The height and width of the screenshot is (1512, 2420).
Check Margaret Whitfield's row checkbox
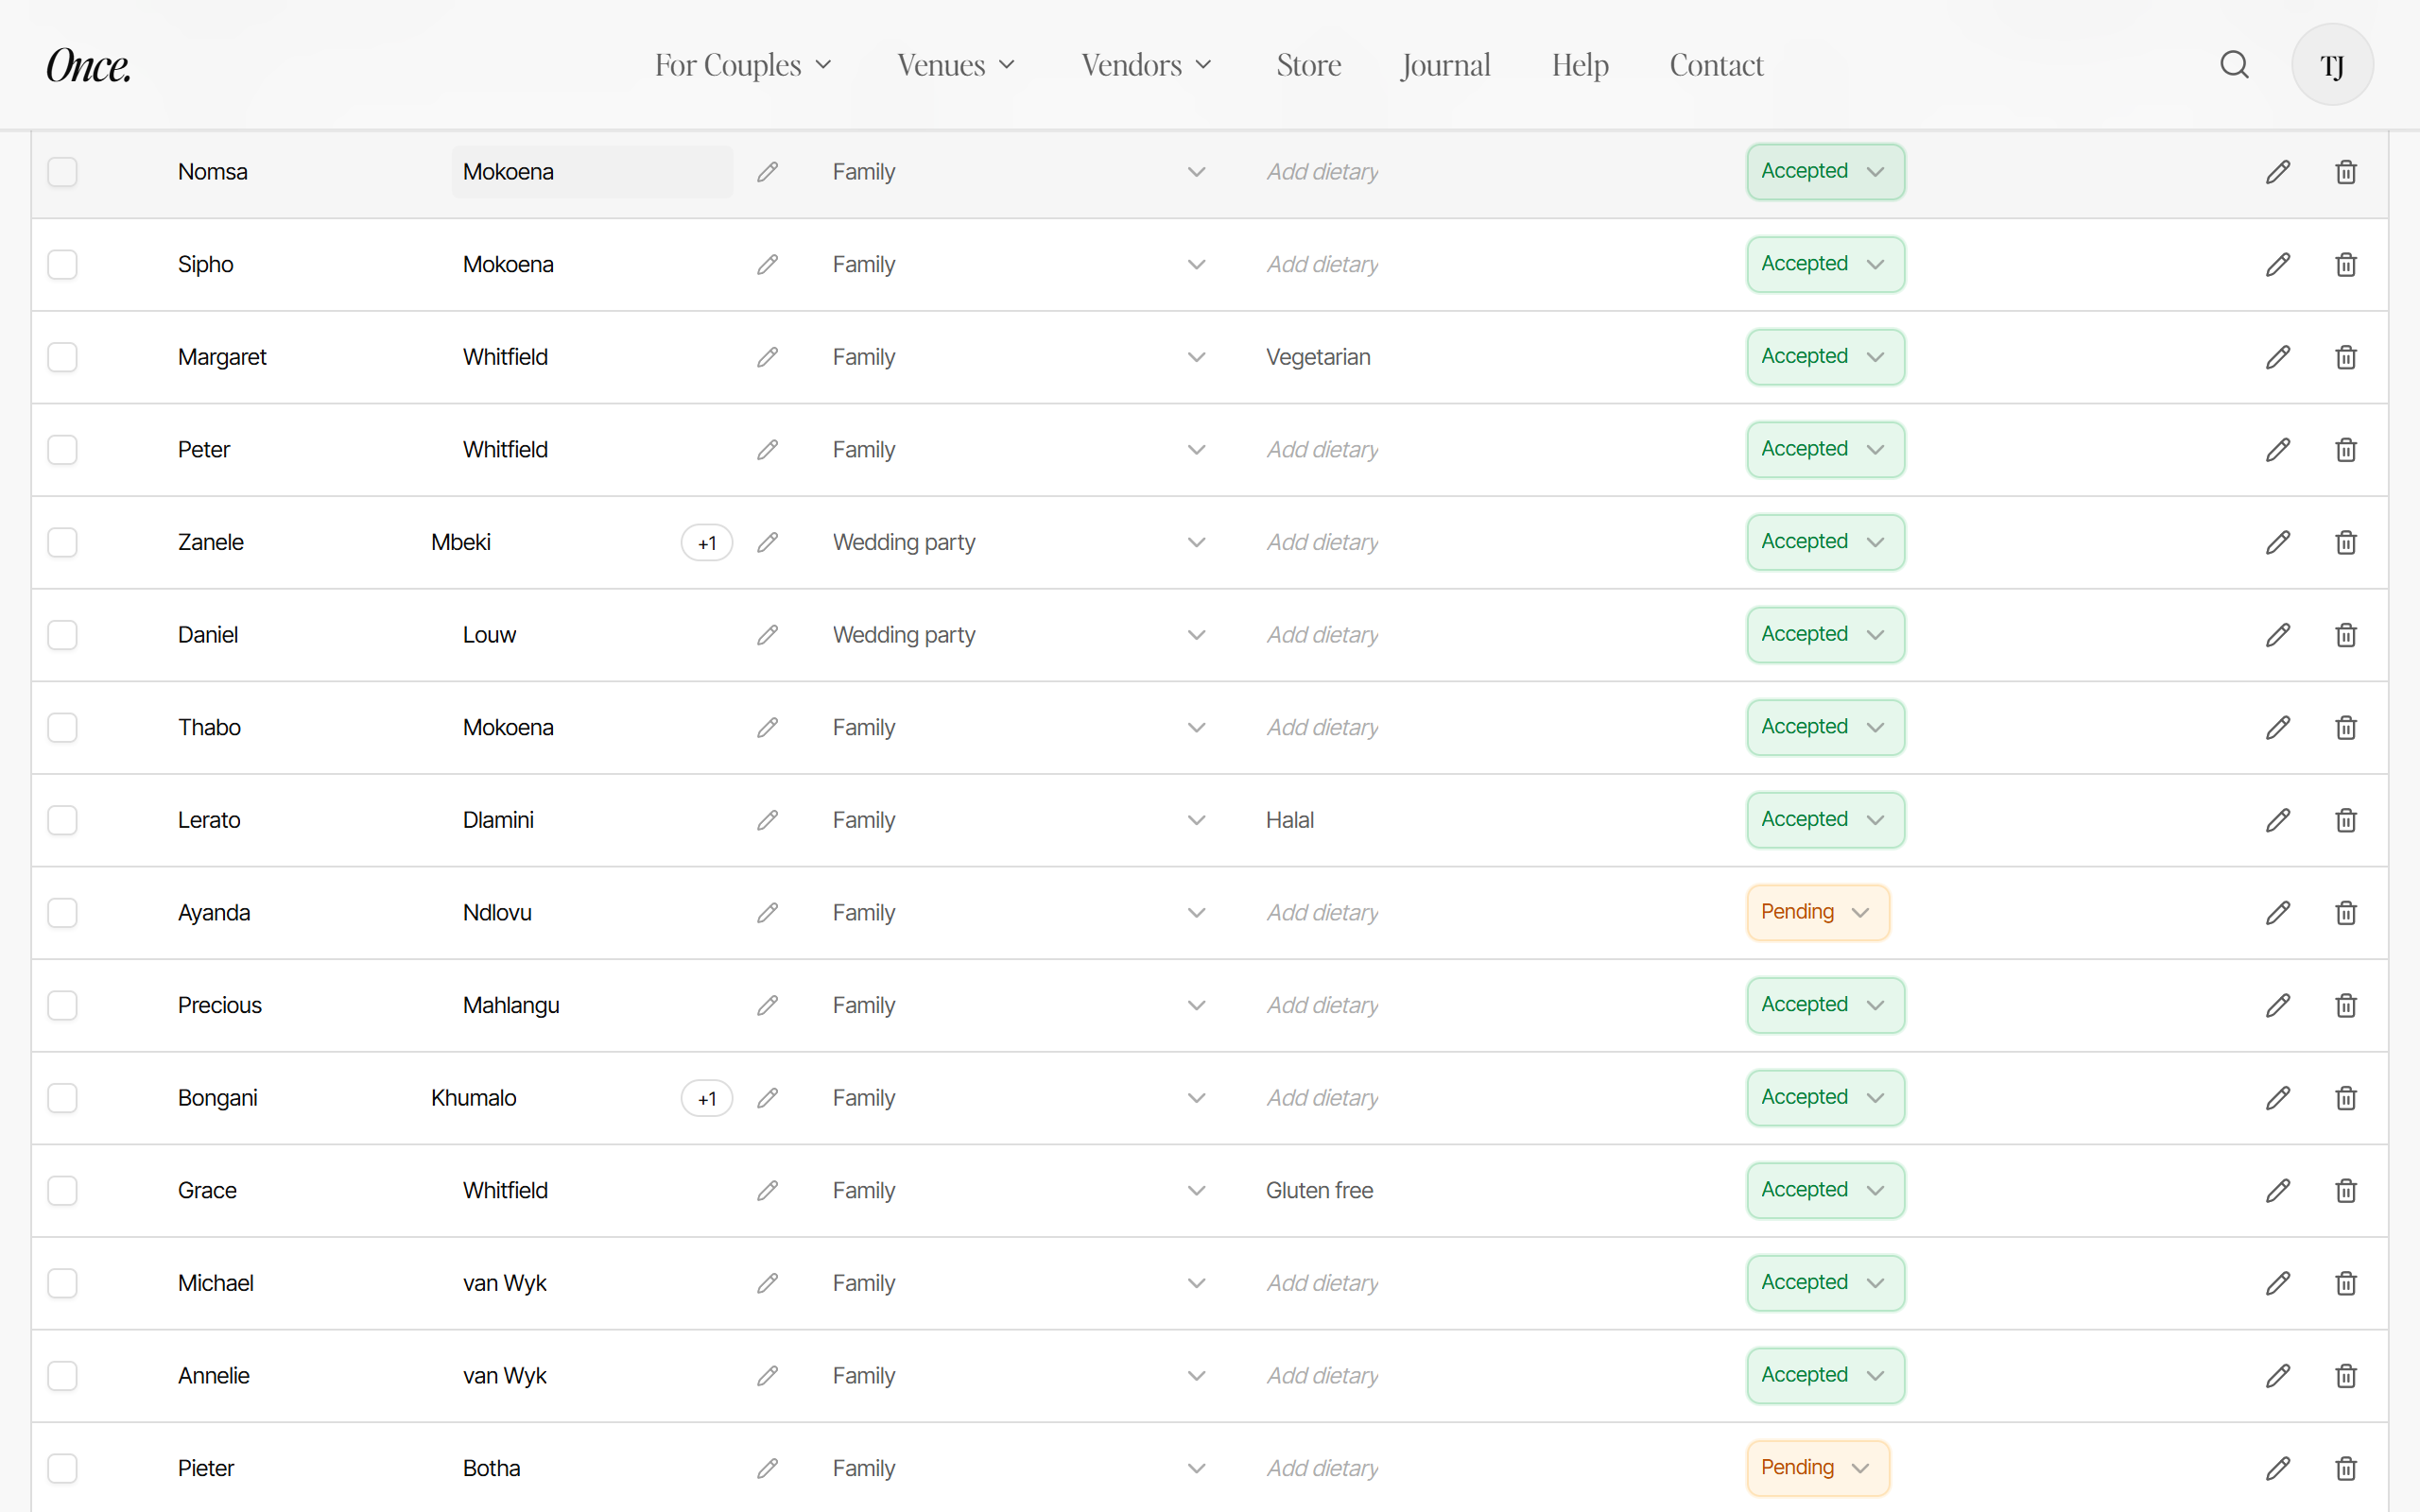[x=62, y=357]
